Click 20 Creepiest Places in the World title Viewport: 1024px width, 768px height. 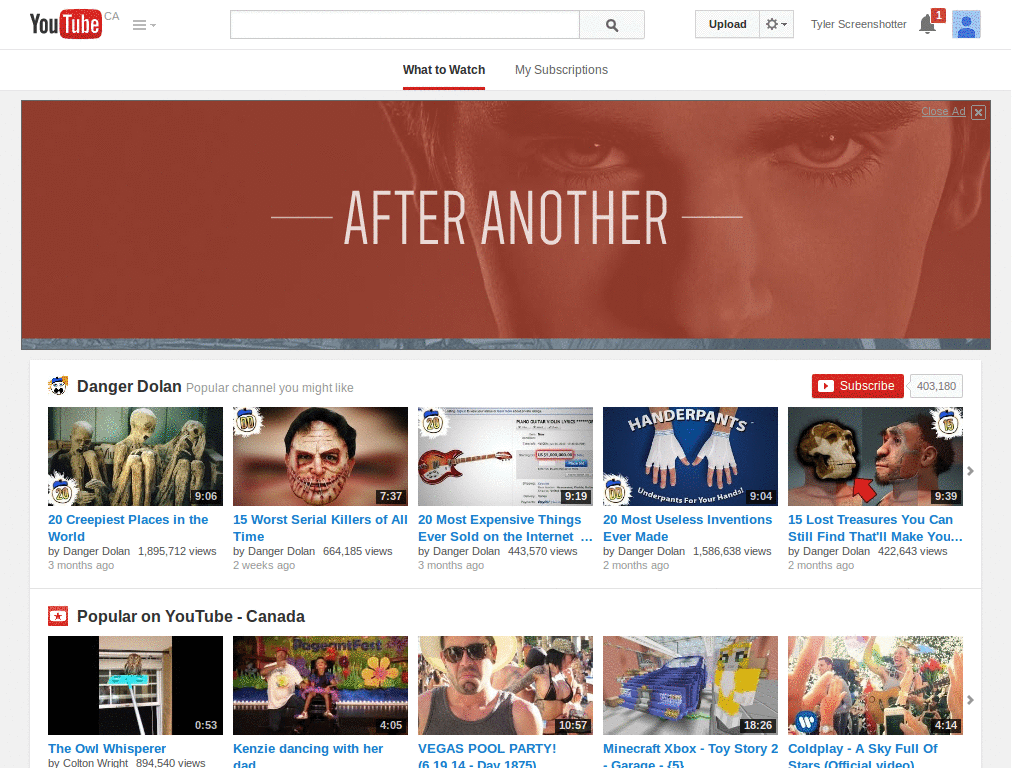(x=128, y=528)
